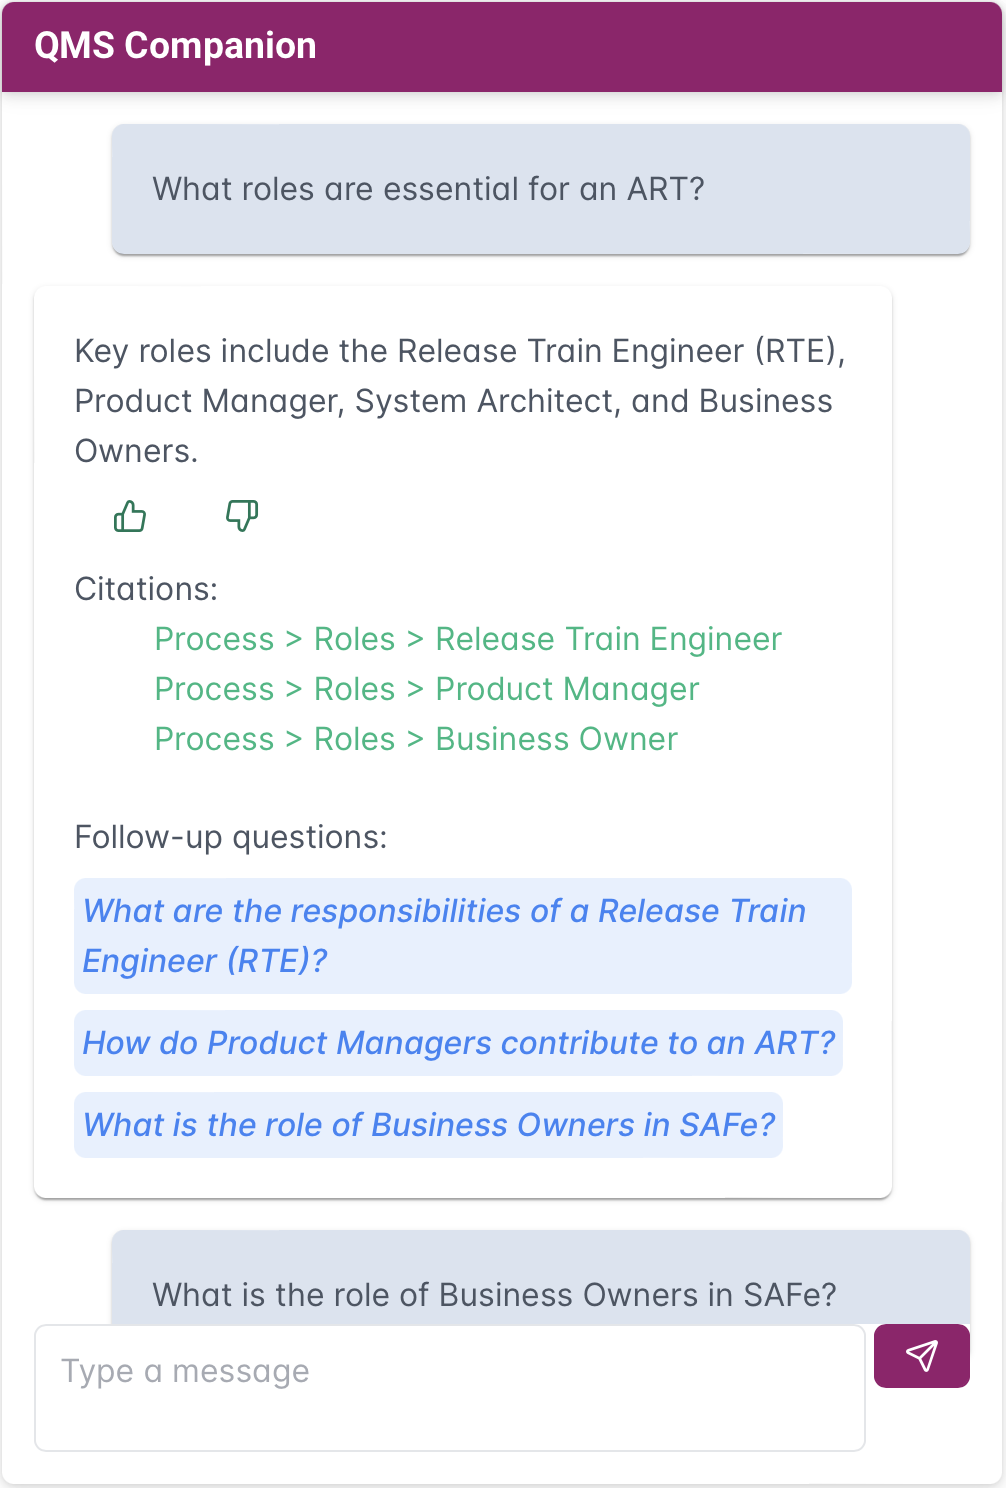Click the 'Citations:' label
1006x1488 pixels.
click(x=146, y=589)
